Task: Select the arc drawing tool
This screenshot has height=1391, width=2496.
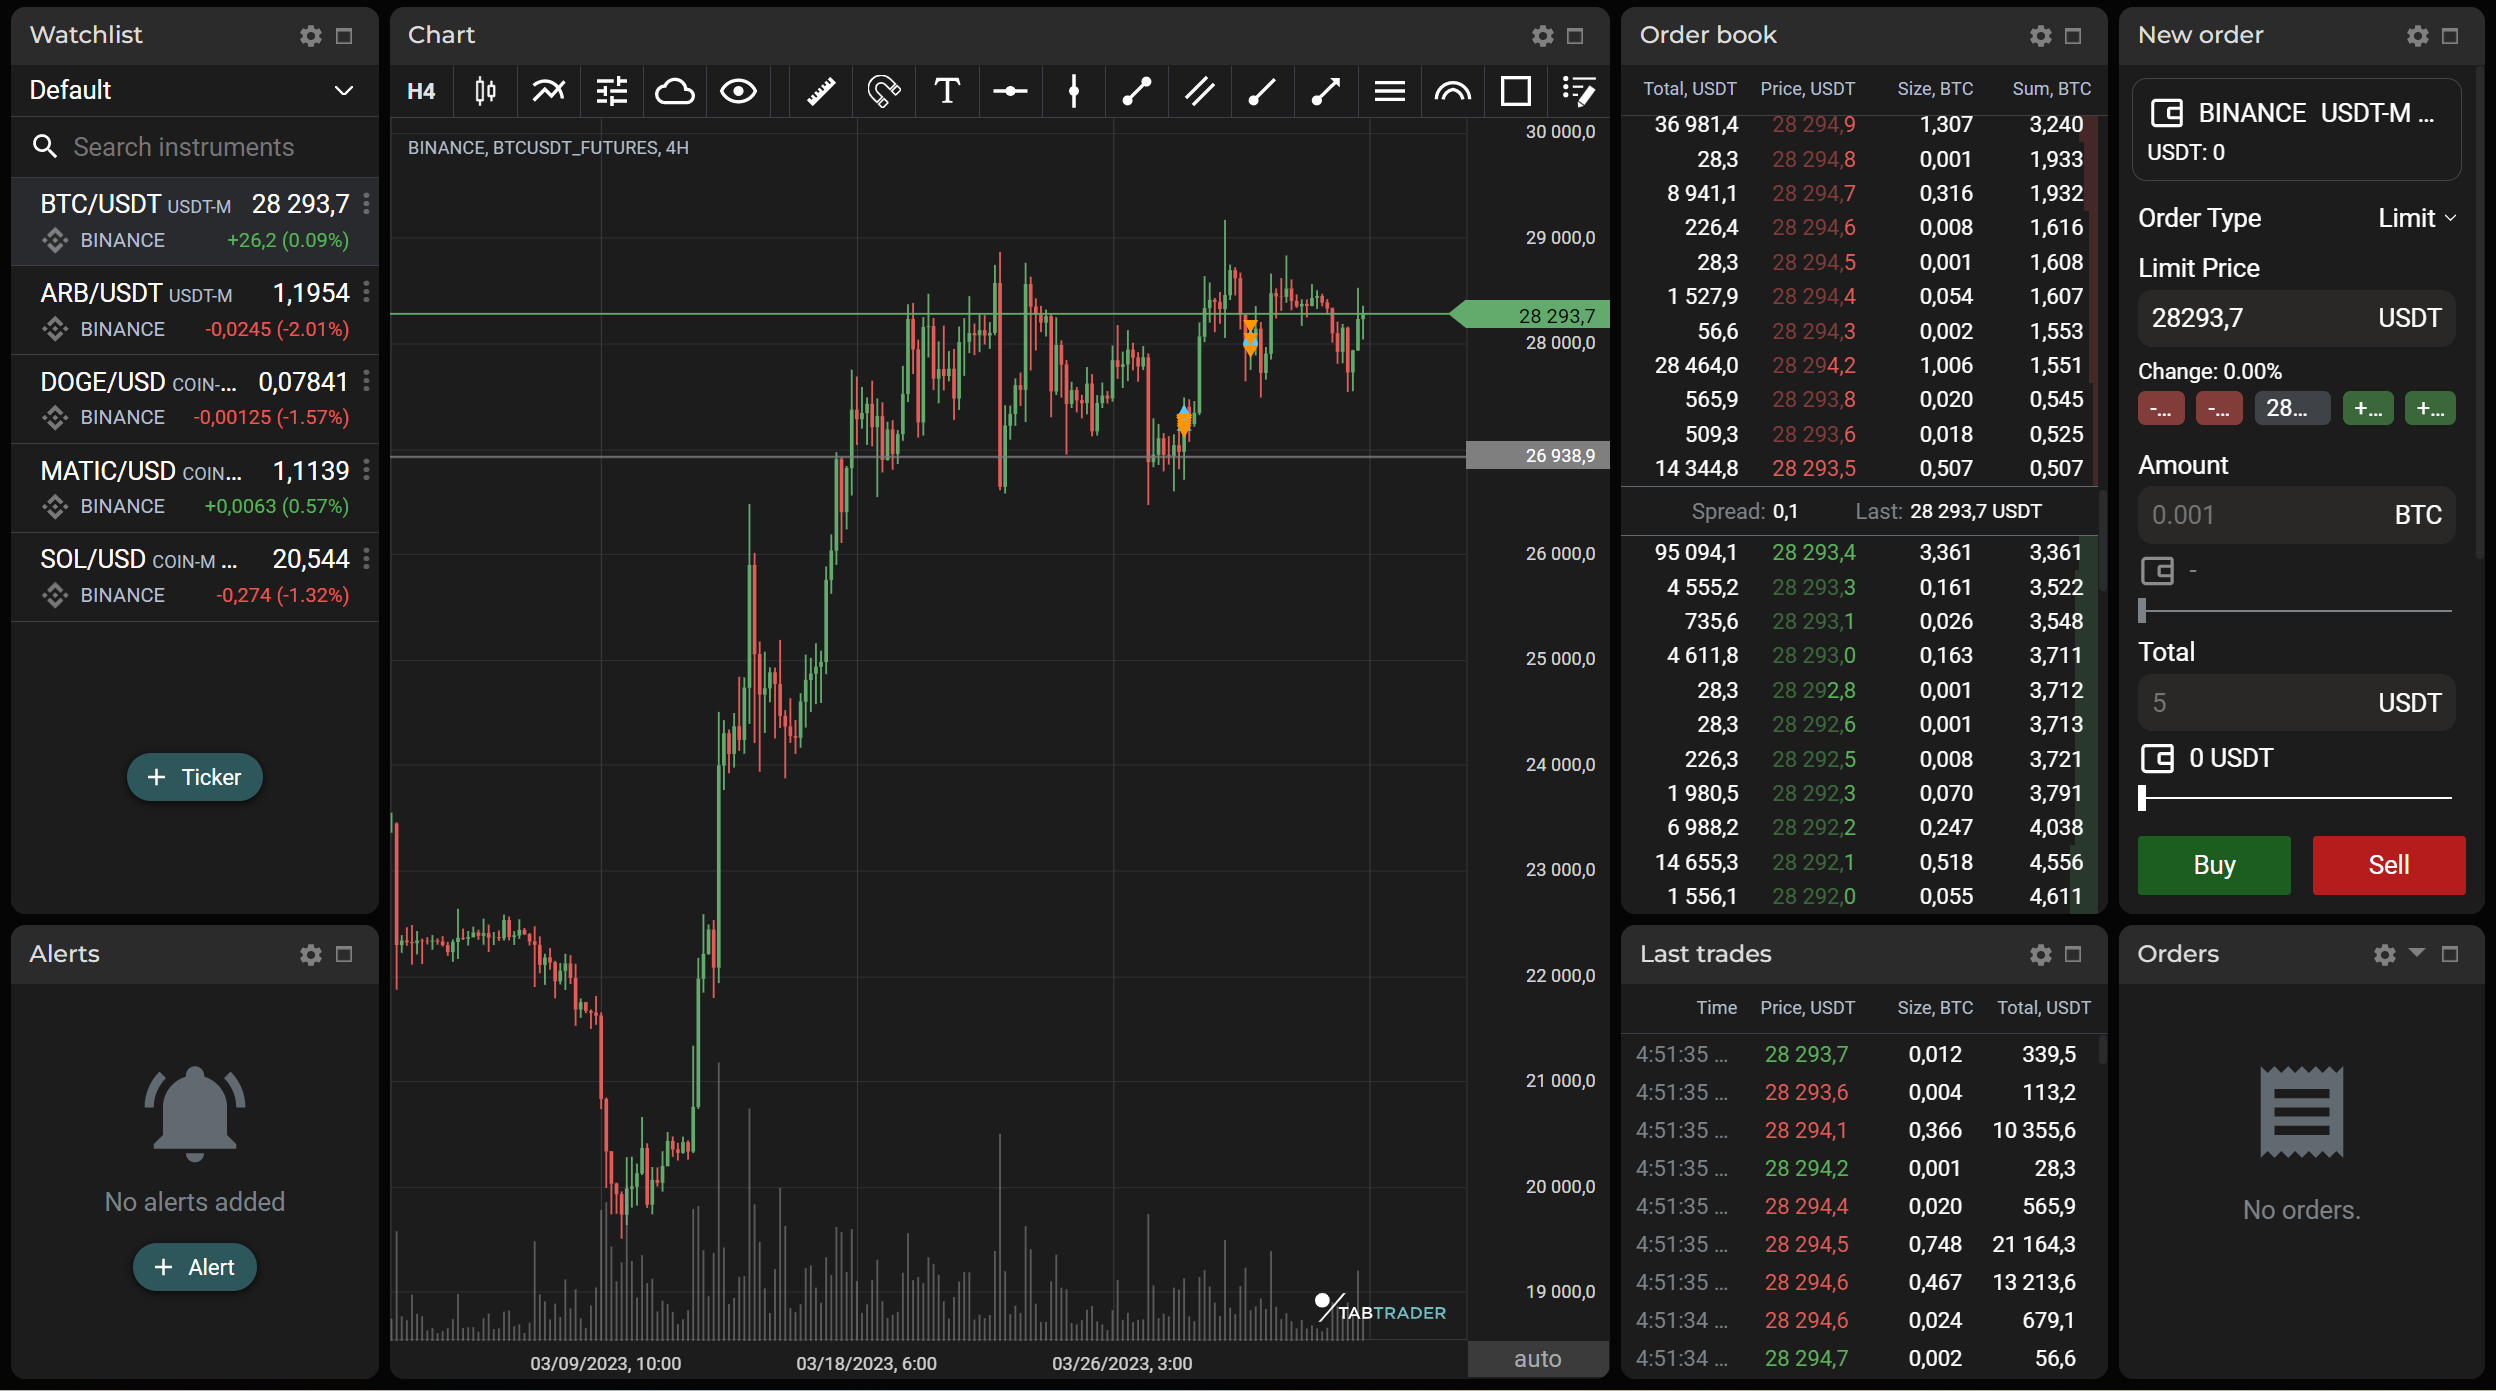Action: point(1453,92)
